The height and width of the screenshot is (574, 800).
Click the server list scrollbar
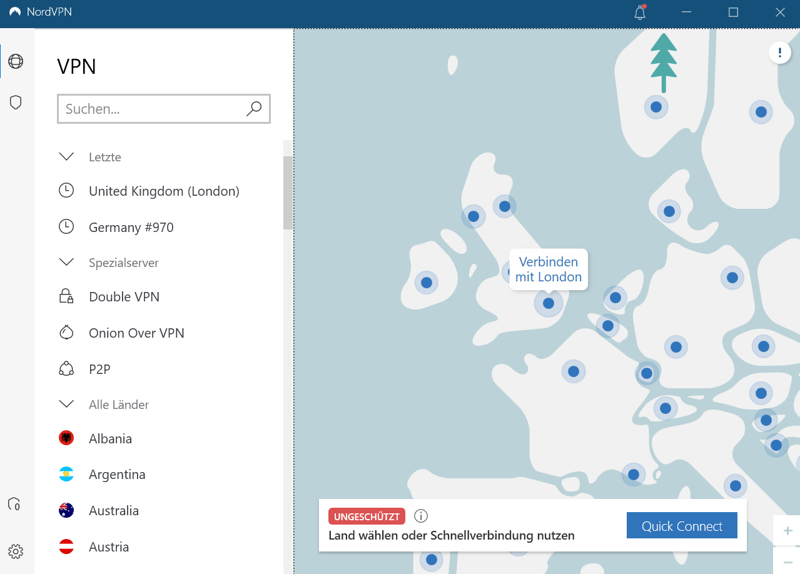coord(288,192)
